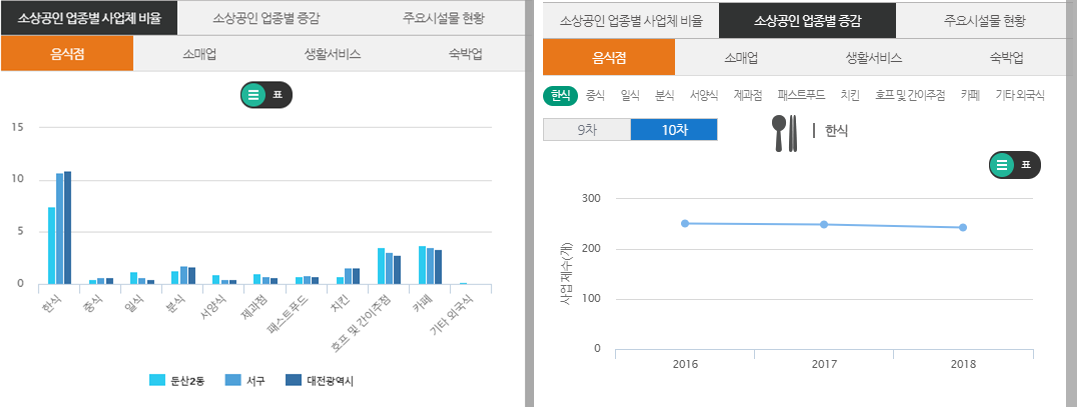This screenshot has height=407, width=1077.
Task: Choose the 호프 및 간이주점 category filter
Action: (x=909, y=95)
